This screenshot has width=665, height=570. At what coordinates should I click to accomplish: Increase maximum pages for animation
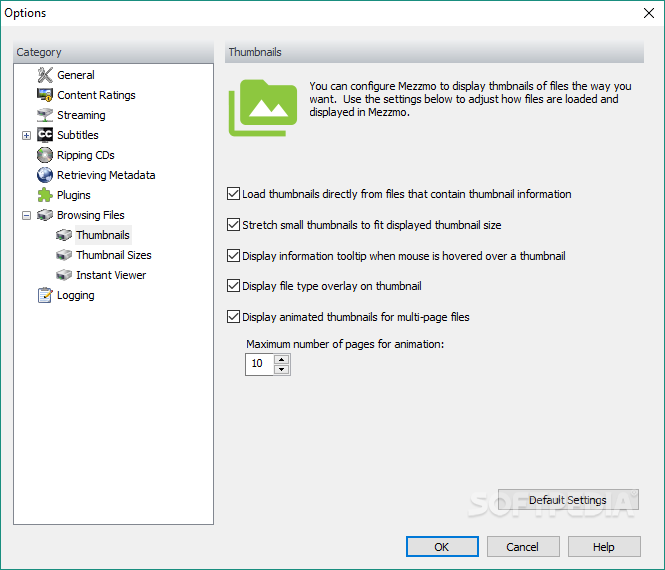[x=282, y=360]
